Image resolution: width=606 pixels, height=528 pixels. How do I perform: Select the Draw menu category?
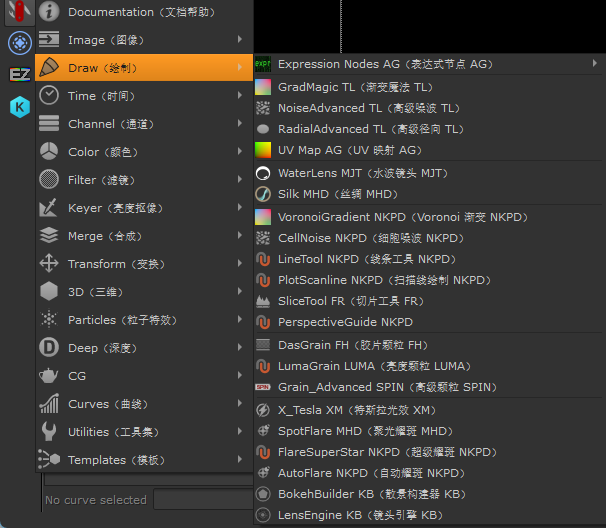[x=144, y=68]
